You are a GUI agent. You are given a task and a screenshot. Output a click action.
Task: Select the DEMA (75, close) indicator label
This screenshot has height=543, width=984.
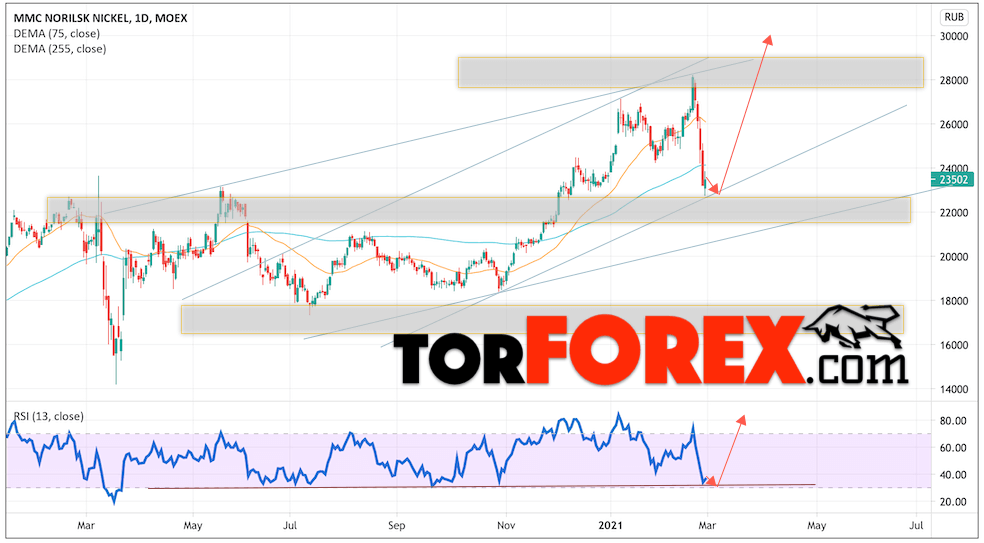point(56,33)
